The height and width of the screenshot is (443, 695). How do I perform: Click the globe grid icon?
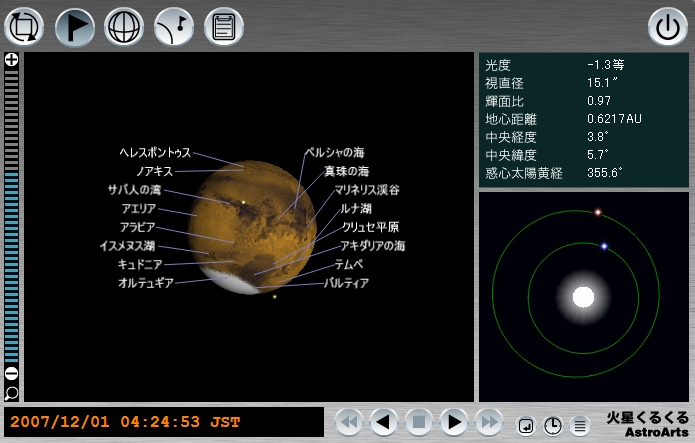point(124,27)
